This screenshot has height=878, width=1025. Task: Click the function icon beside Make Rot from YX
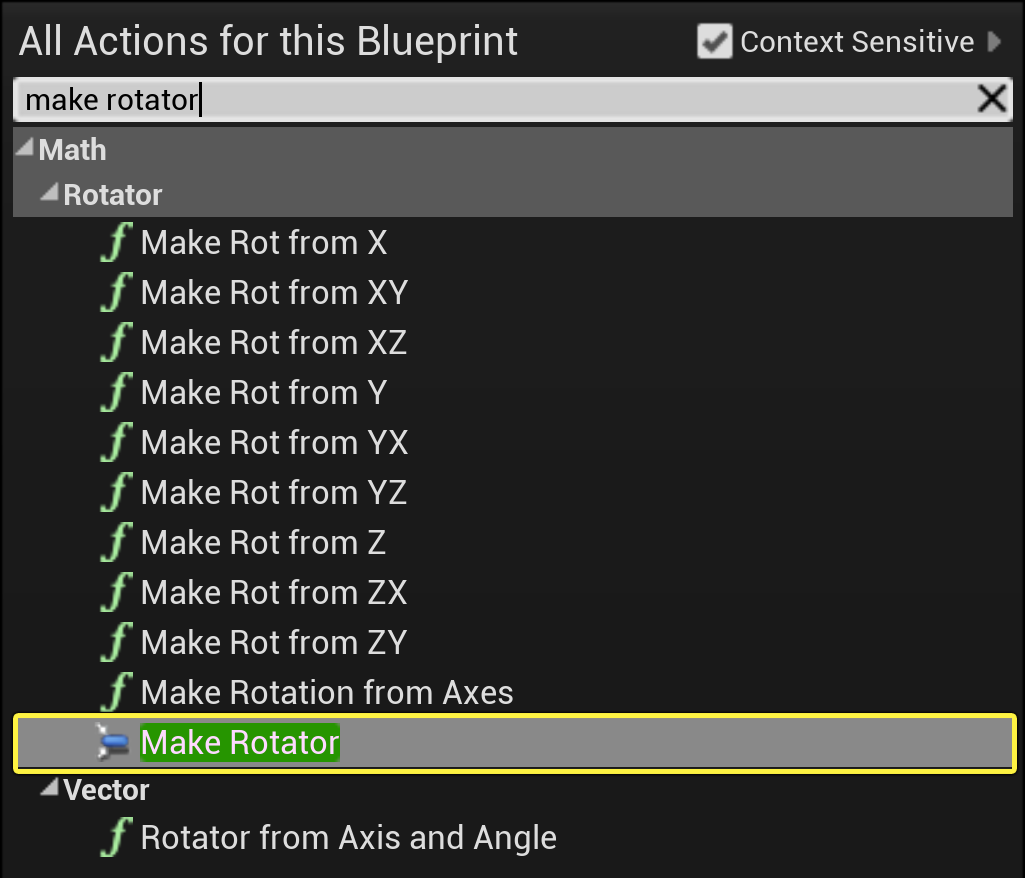point(116,443)
